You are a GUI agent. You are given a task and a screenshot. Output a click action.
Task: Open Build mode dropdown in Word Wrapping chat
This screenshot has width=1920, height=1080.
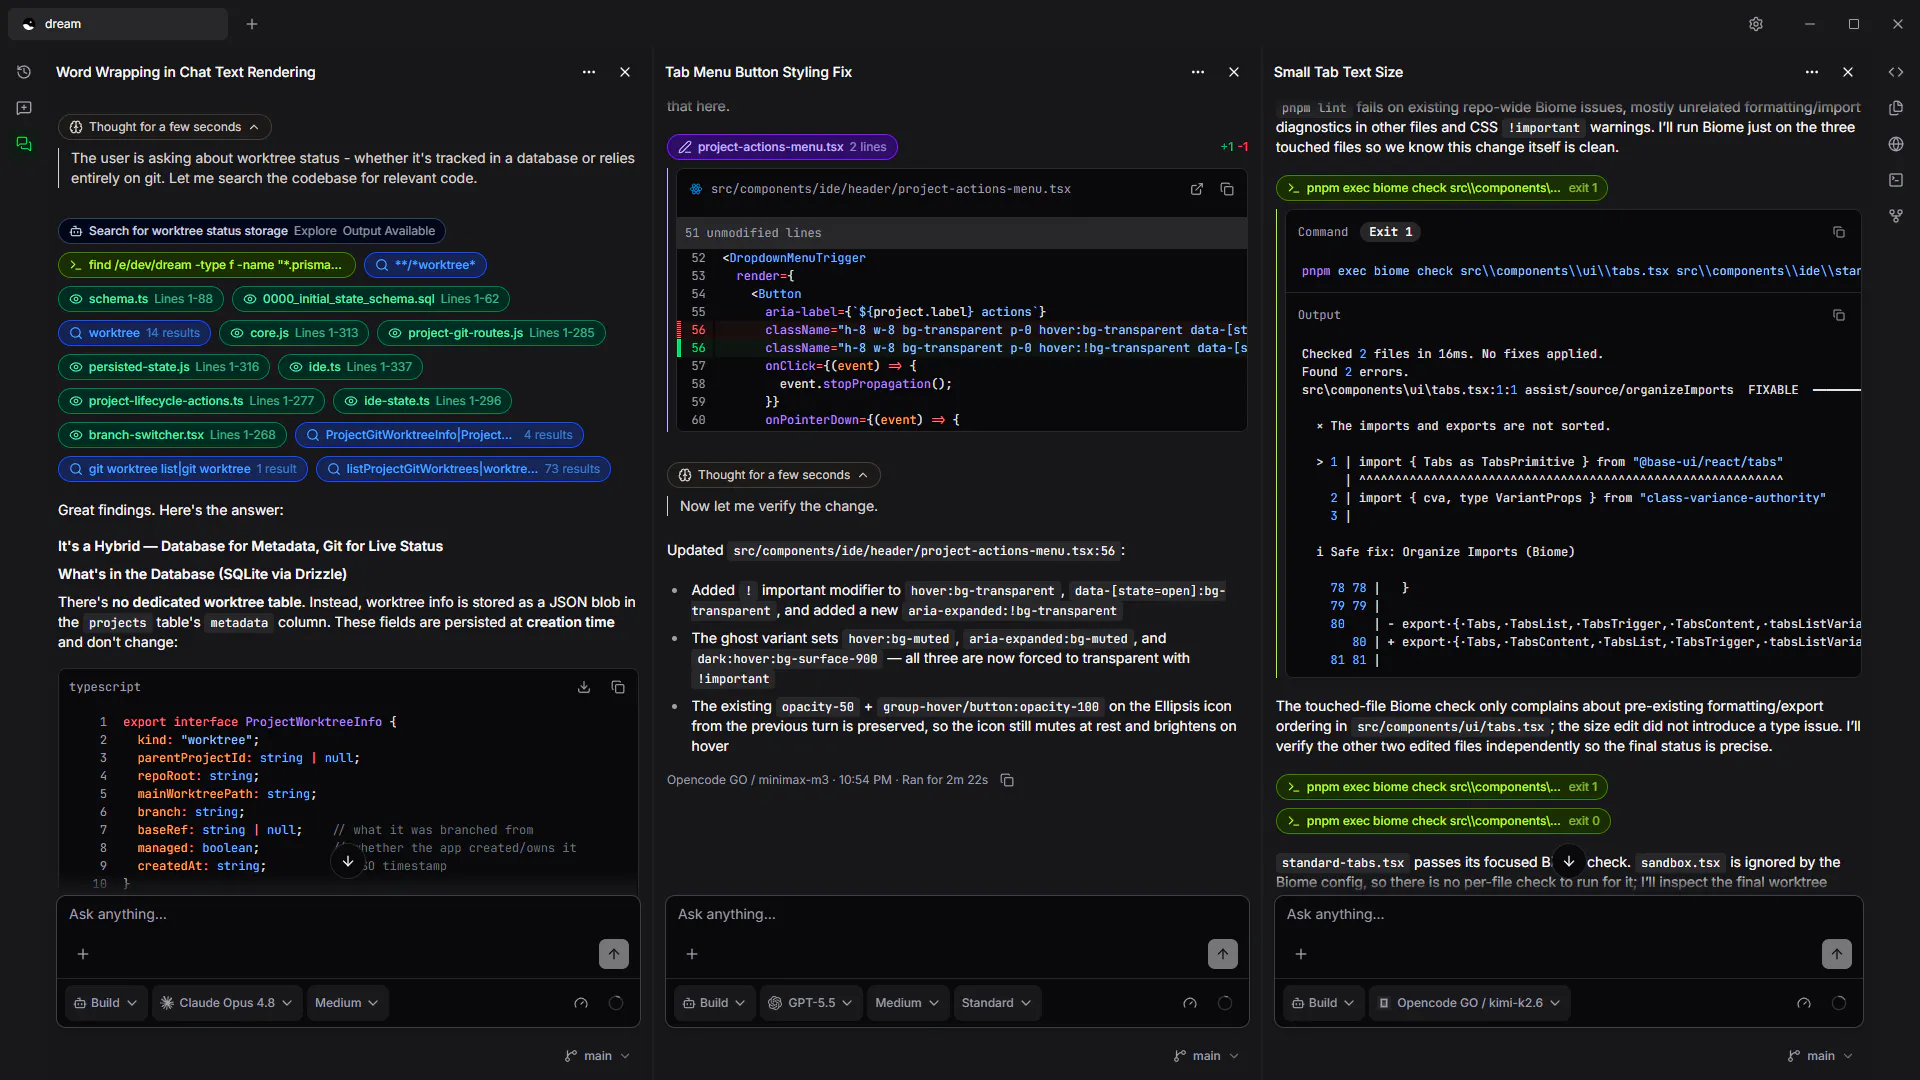(106, 1003)
